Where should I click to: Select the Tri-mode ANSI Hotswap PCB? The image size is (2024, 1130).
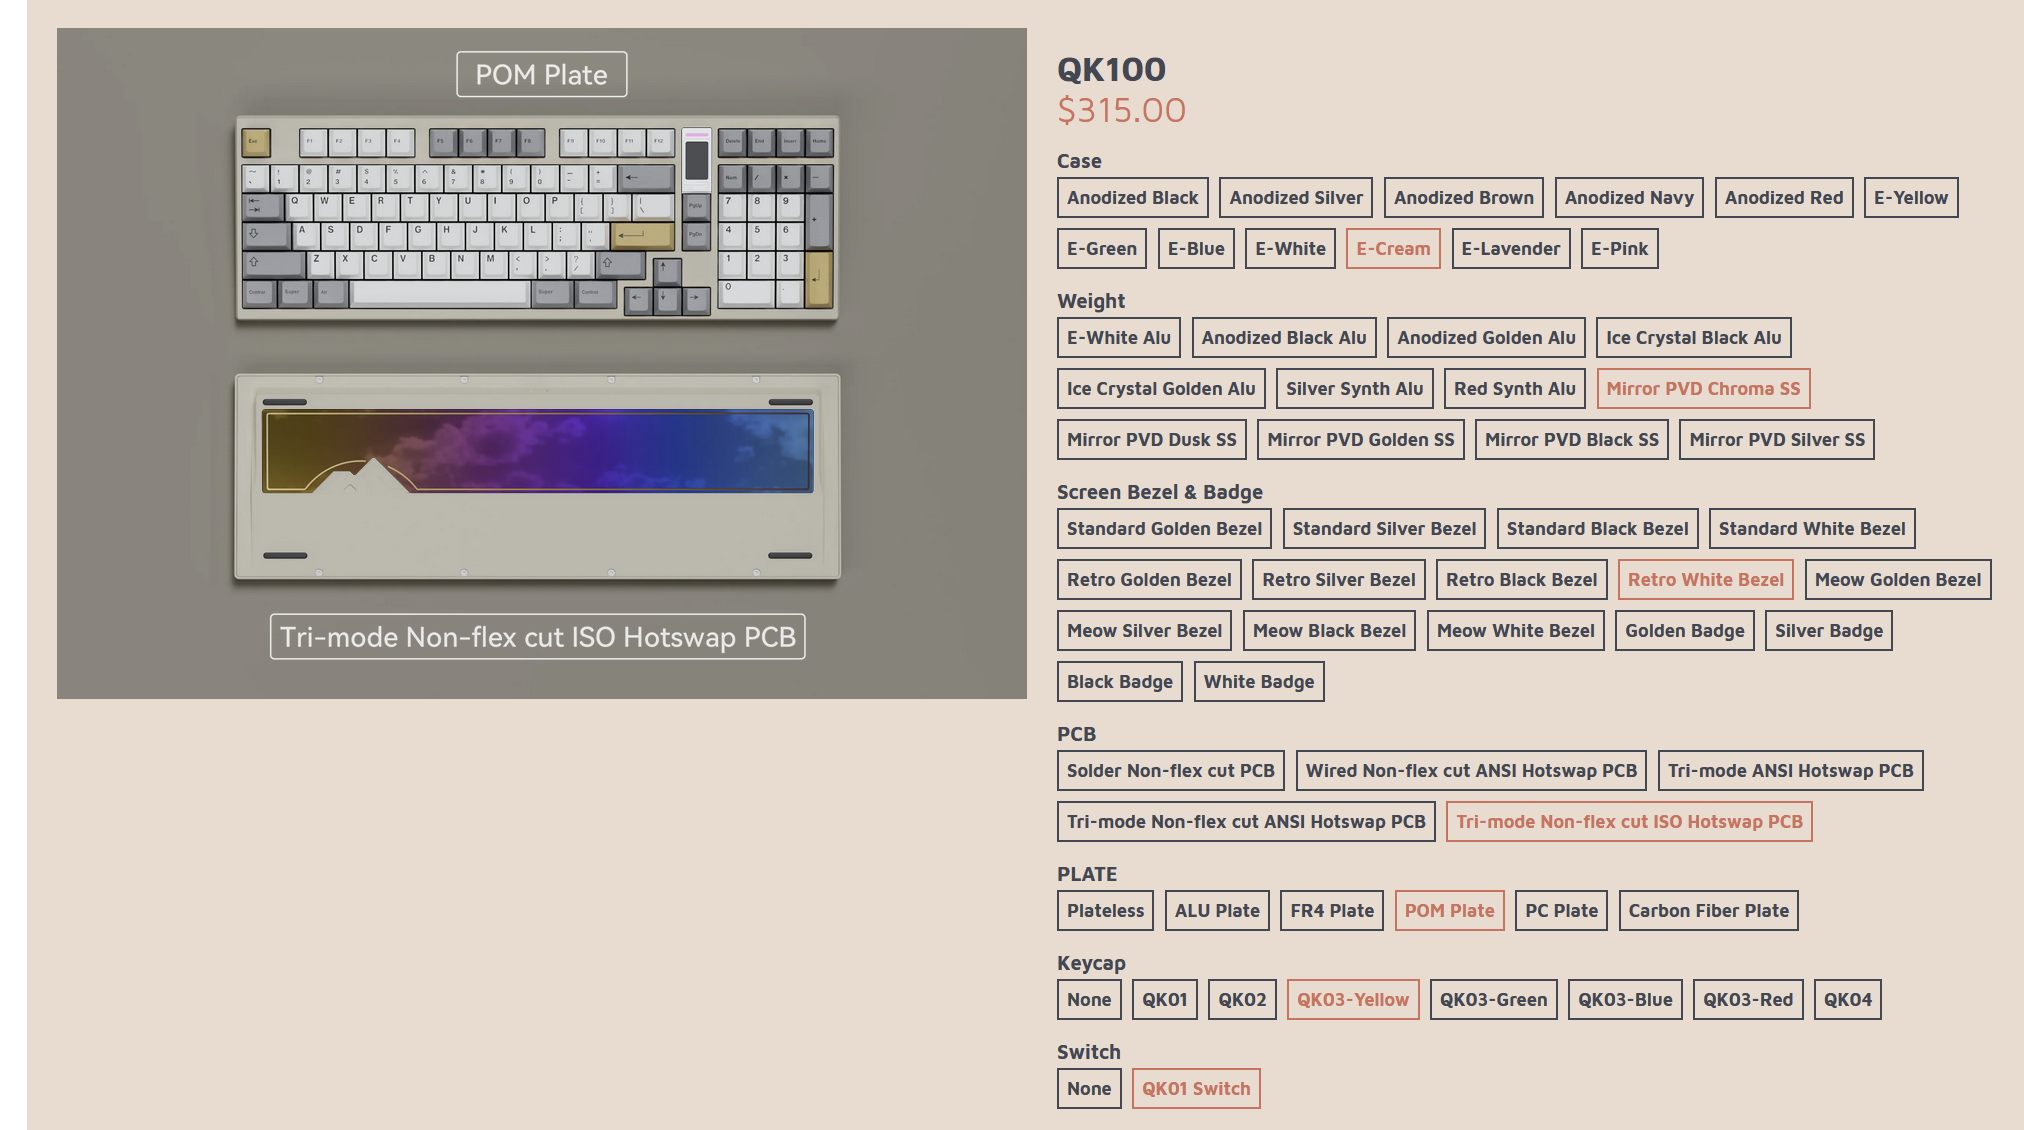coord(1789,771)
